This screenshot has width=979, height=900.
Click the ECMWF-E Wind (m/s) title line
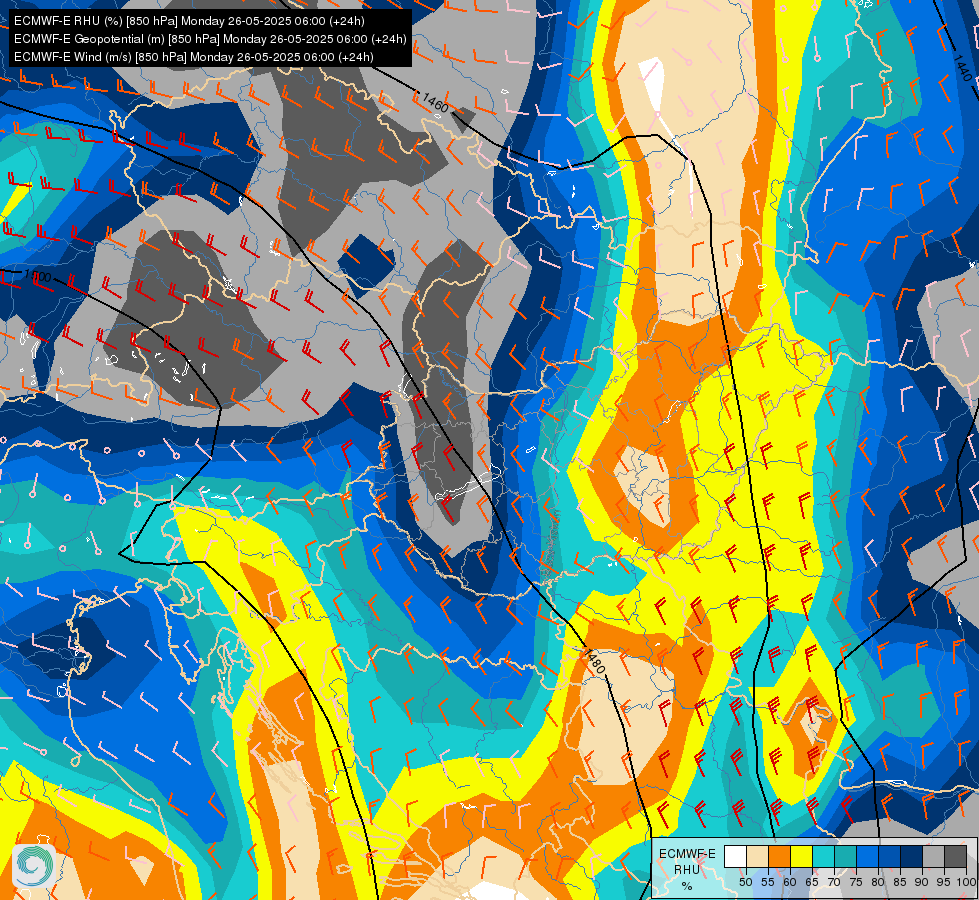coord(194,57)
